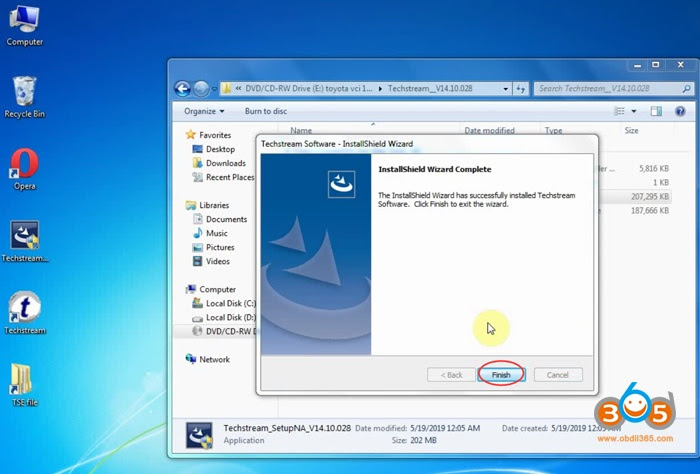Open Explorer help question mark icon

pos(680,111)
